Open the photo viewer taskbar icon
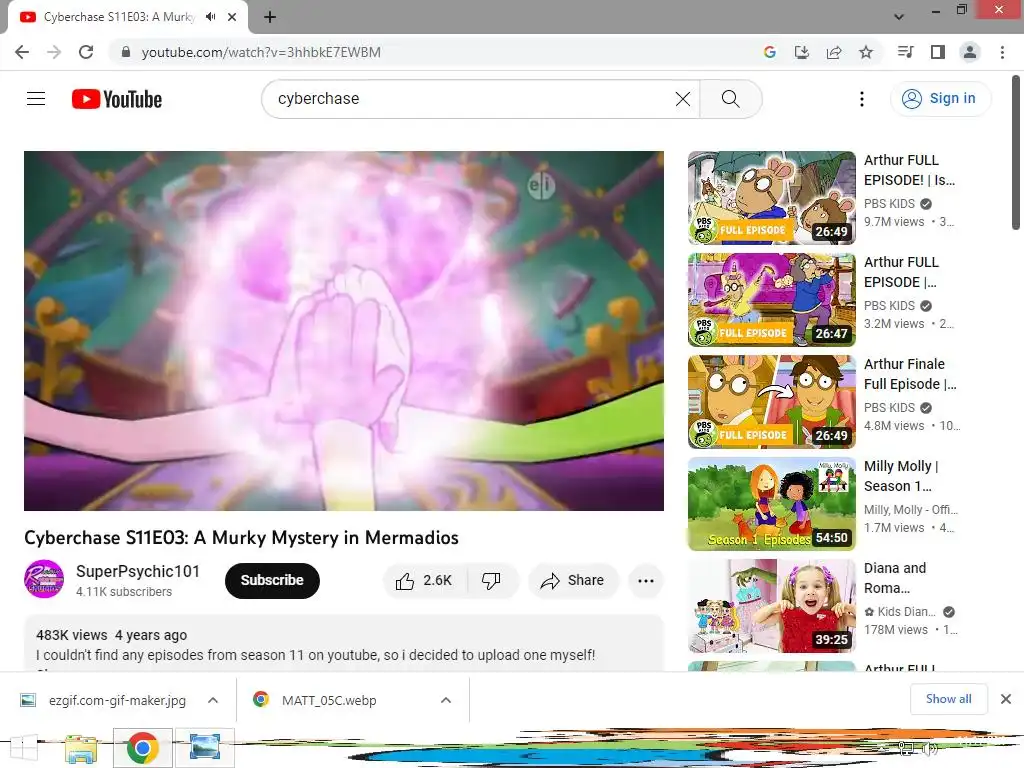This screenshot has height=768, width=1024. 204,748
